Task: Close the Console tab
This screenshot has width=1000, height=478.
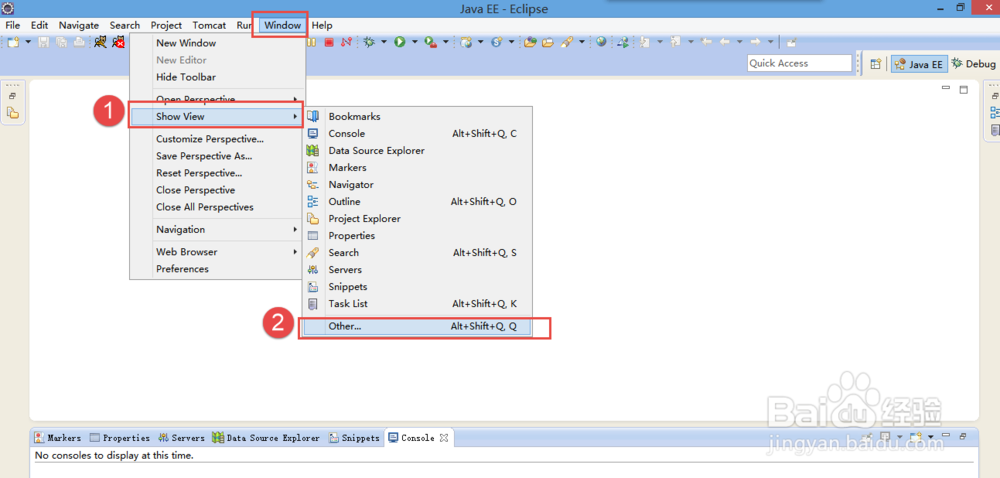Action: click(445, 438)
